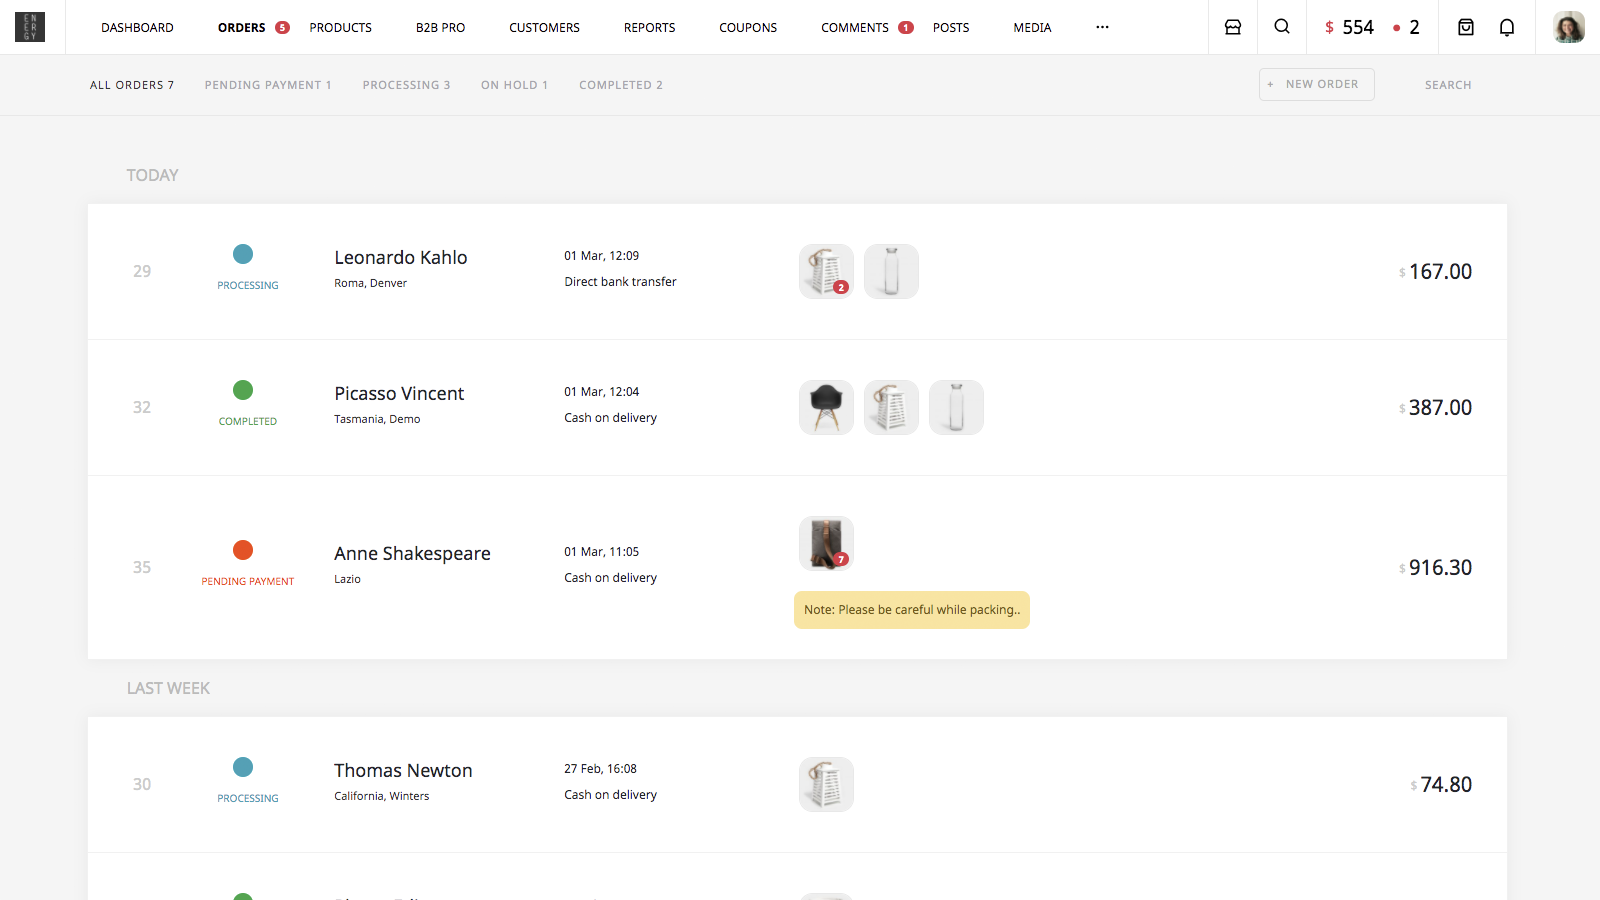This screenshot has height=900, width=1600.
Task: Open the storefront icon in header
Action: tap(1233, 27)
